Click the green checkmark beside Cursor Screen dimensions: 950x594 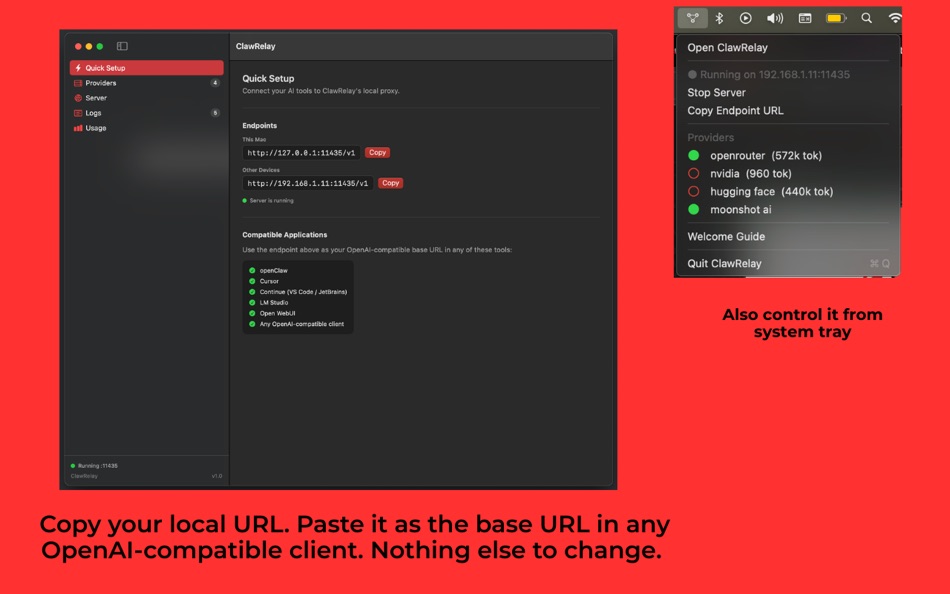coord(252,283)
